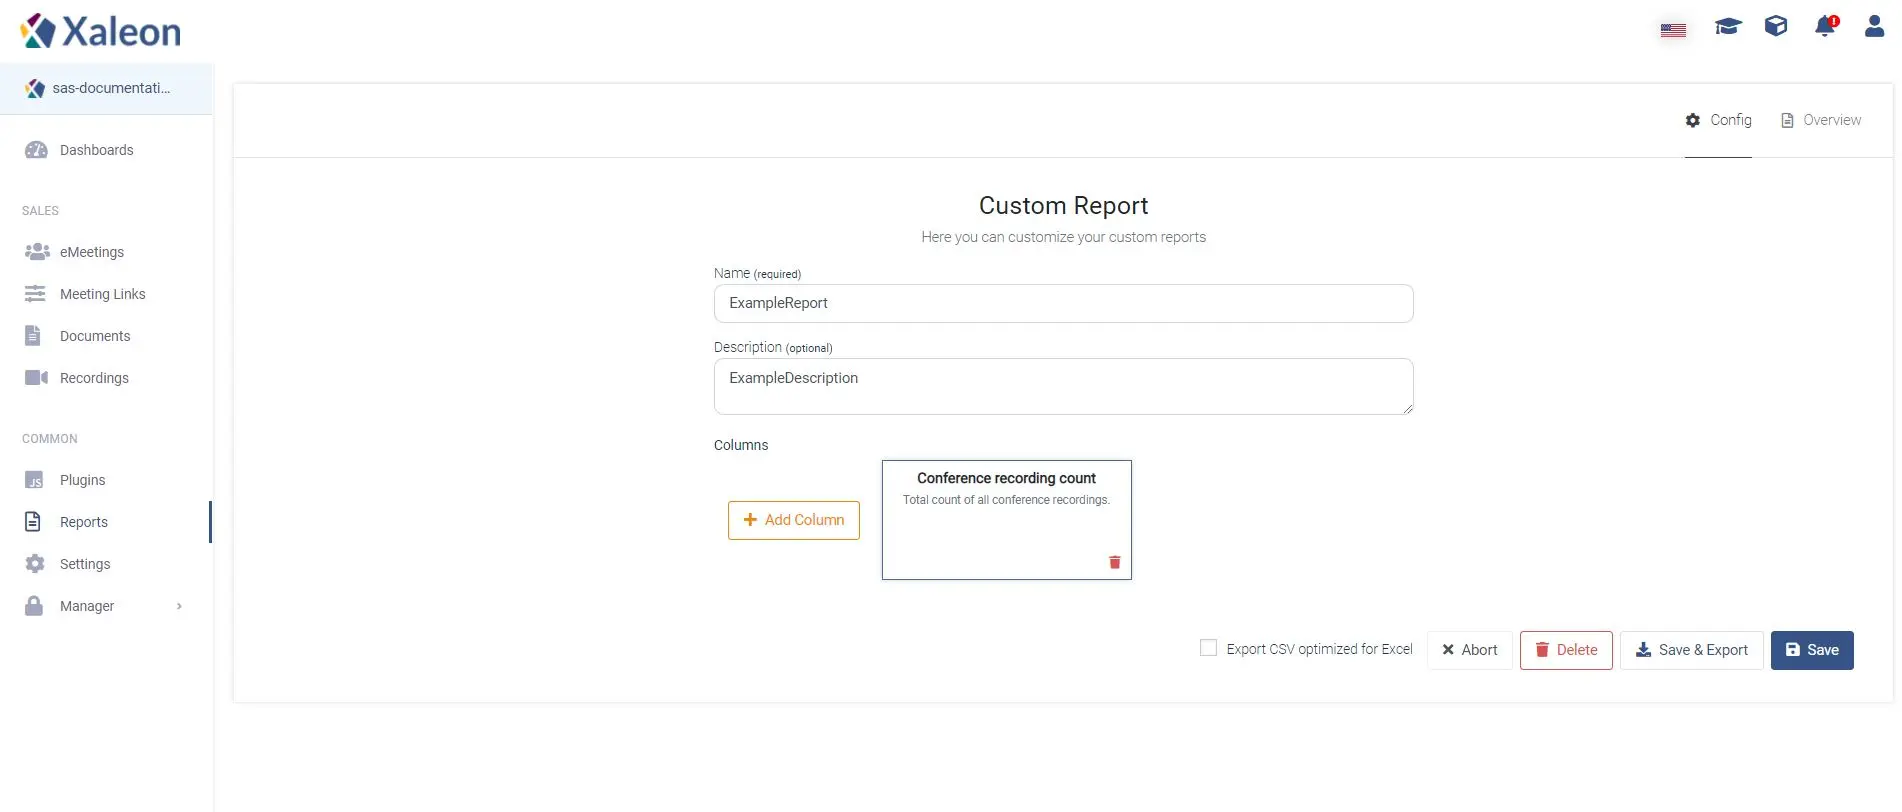Click the Documents file icon
This screenshot has width=1902, height=812.
33,336
